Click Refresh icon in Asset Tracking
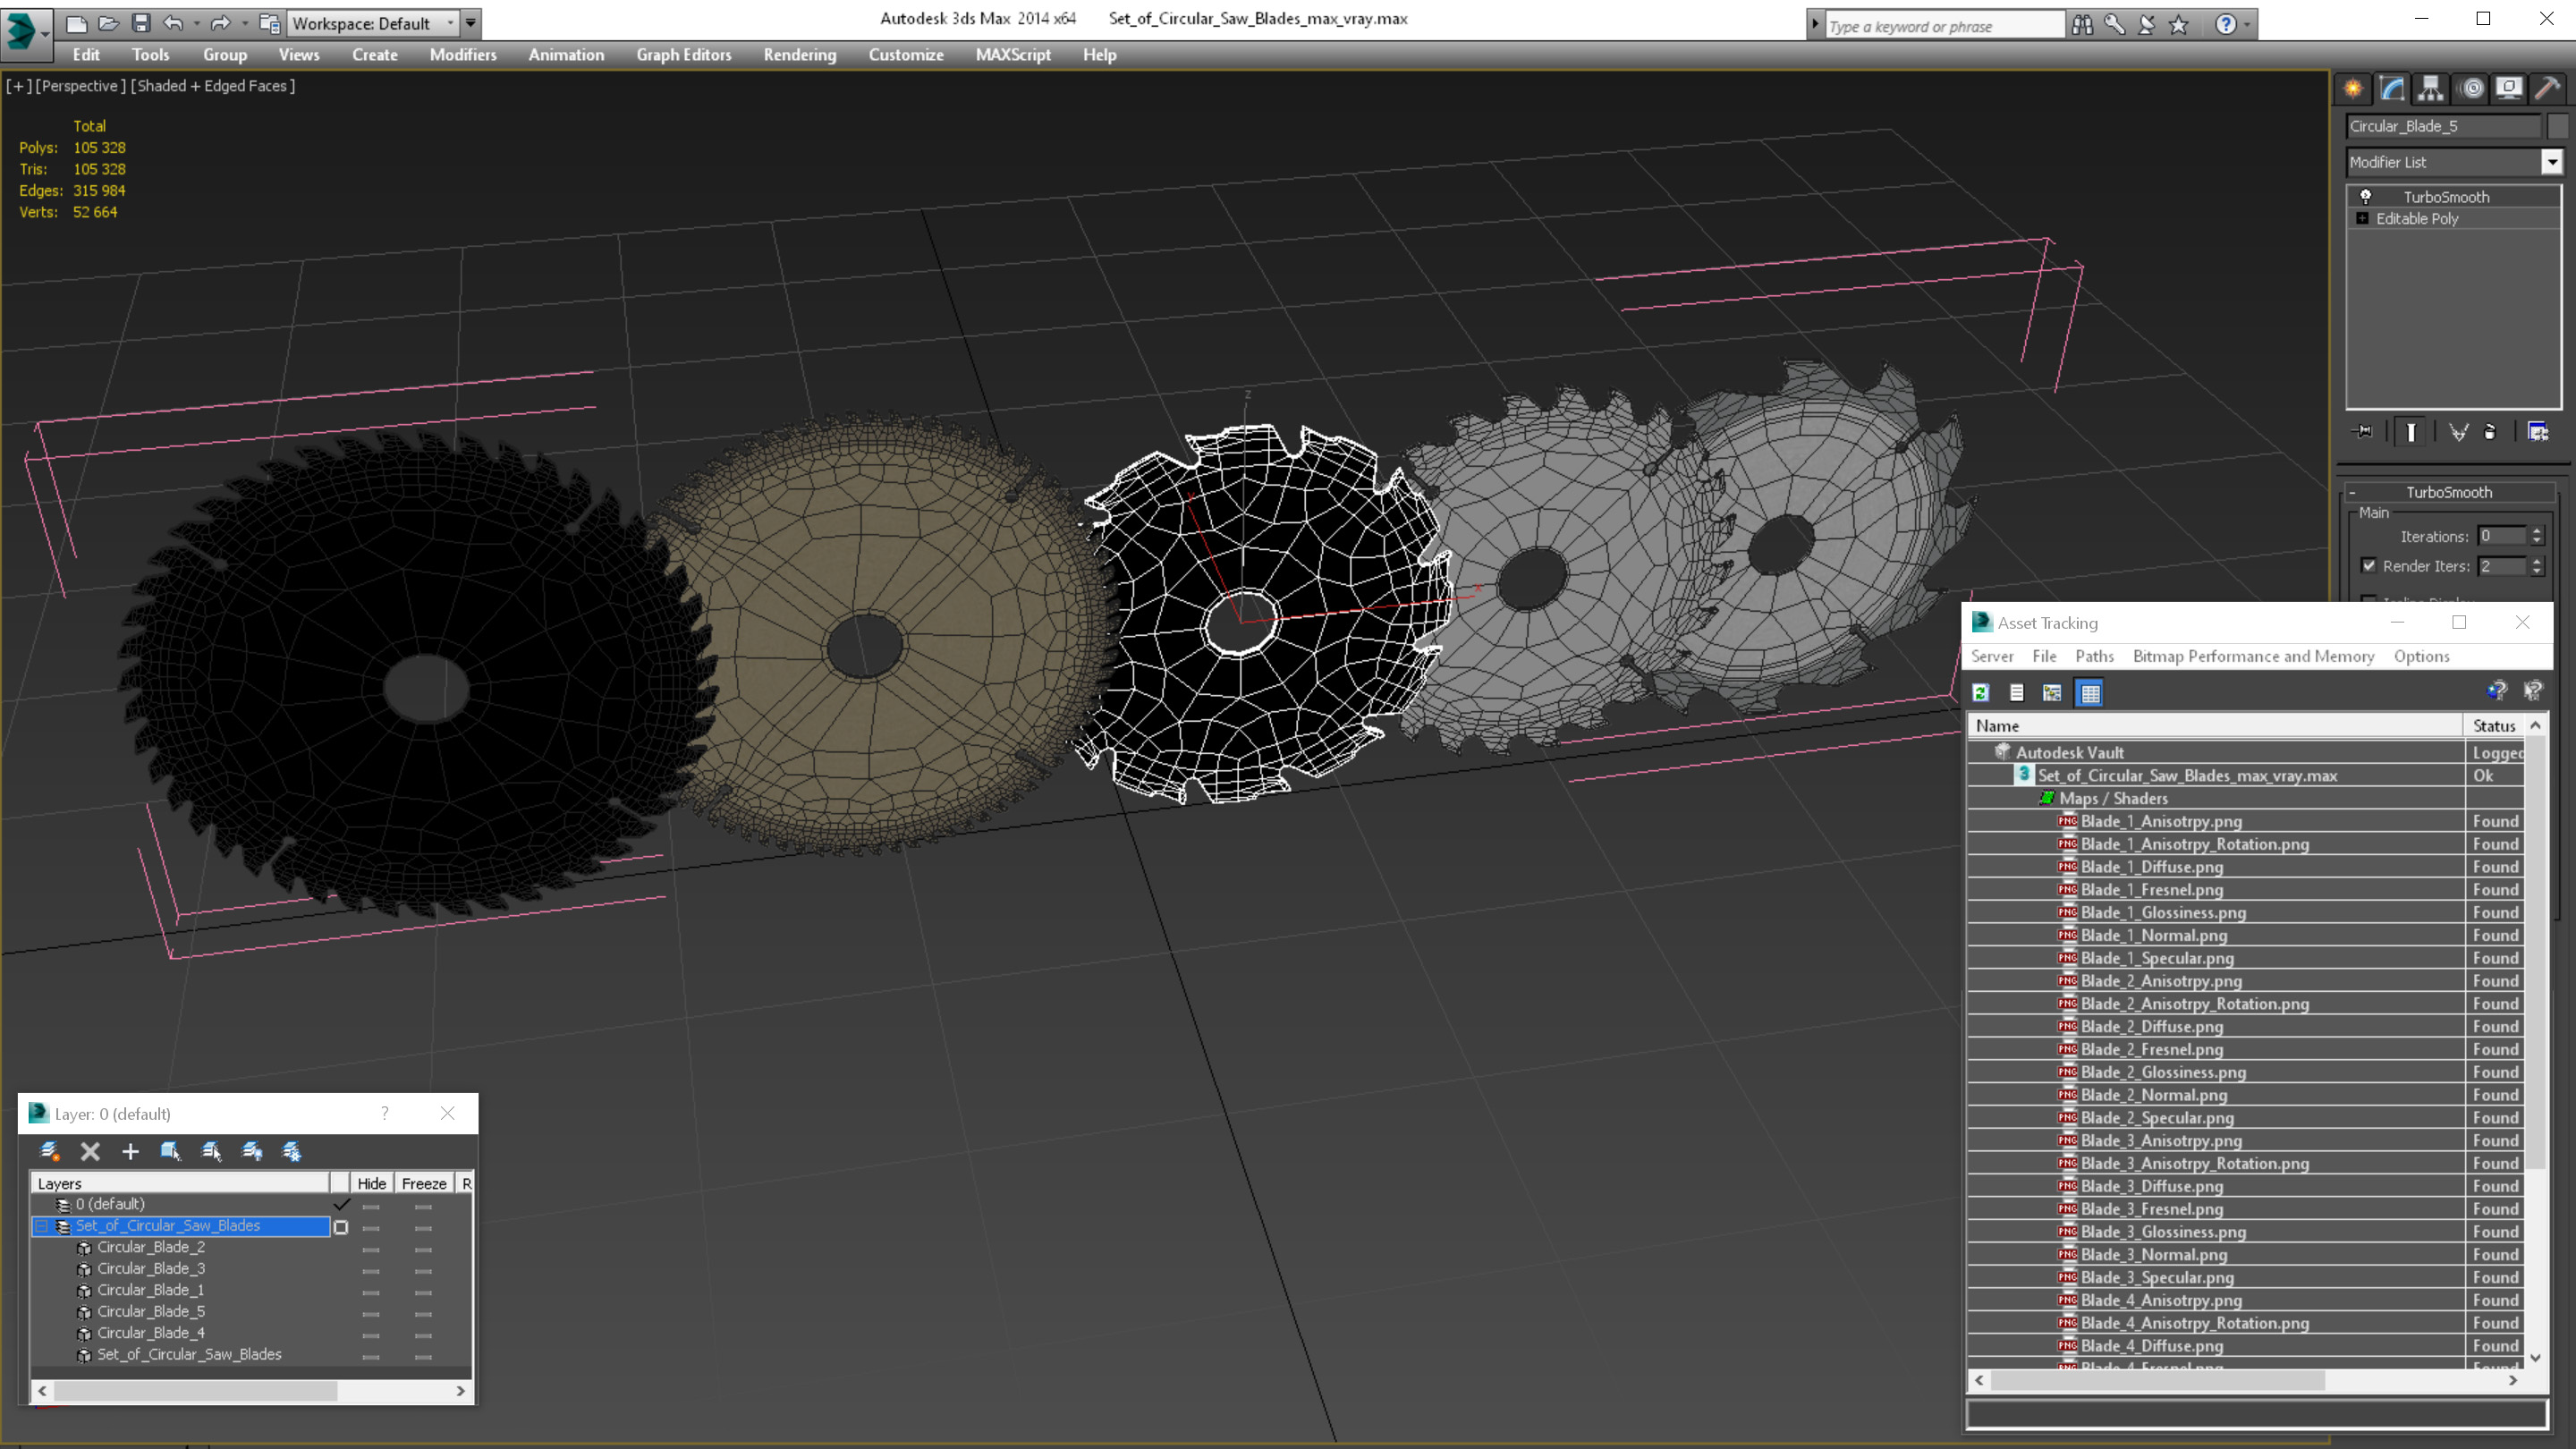The width and height of the screenshot is (2576, 1449). pos(1981,692)
